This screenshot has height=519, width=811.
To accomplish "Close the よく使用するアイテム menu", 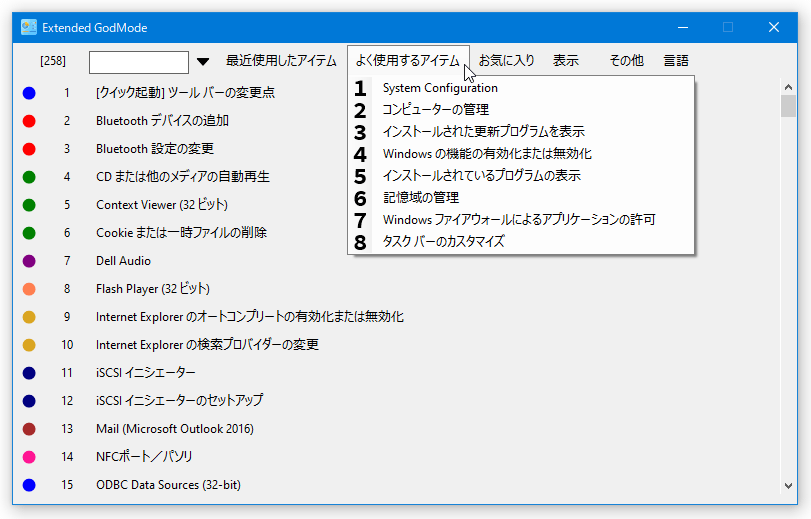I will [408, 61].
